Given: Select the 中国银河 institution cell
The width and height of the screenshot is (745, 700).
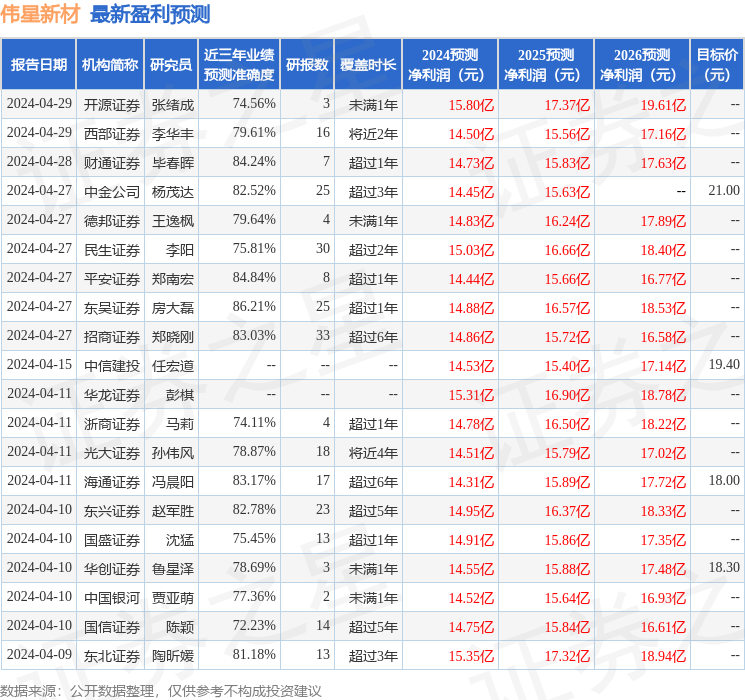Looking at the screenshot, I should pyautogui.click(x=112, y=598).
